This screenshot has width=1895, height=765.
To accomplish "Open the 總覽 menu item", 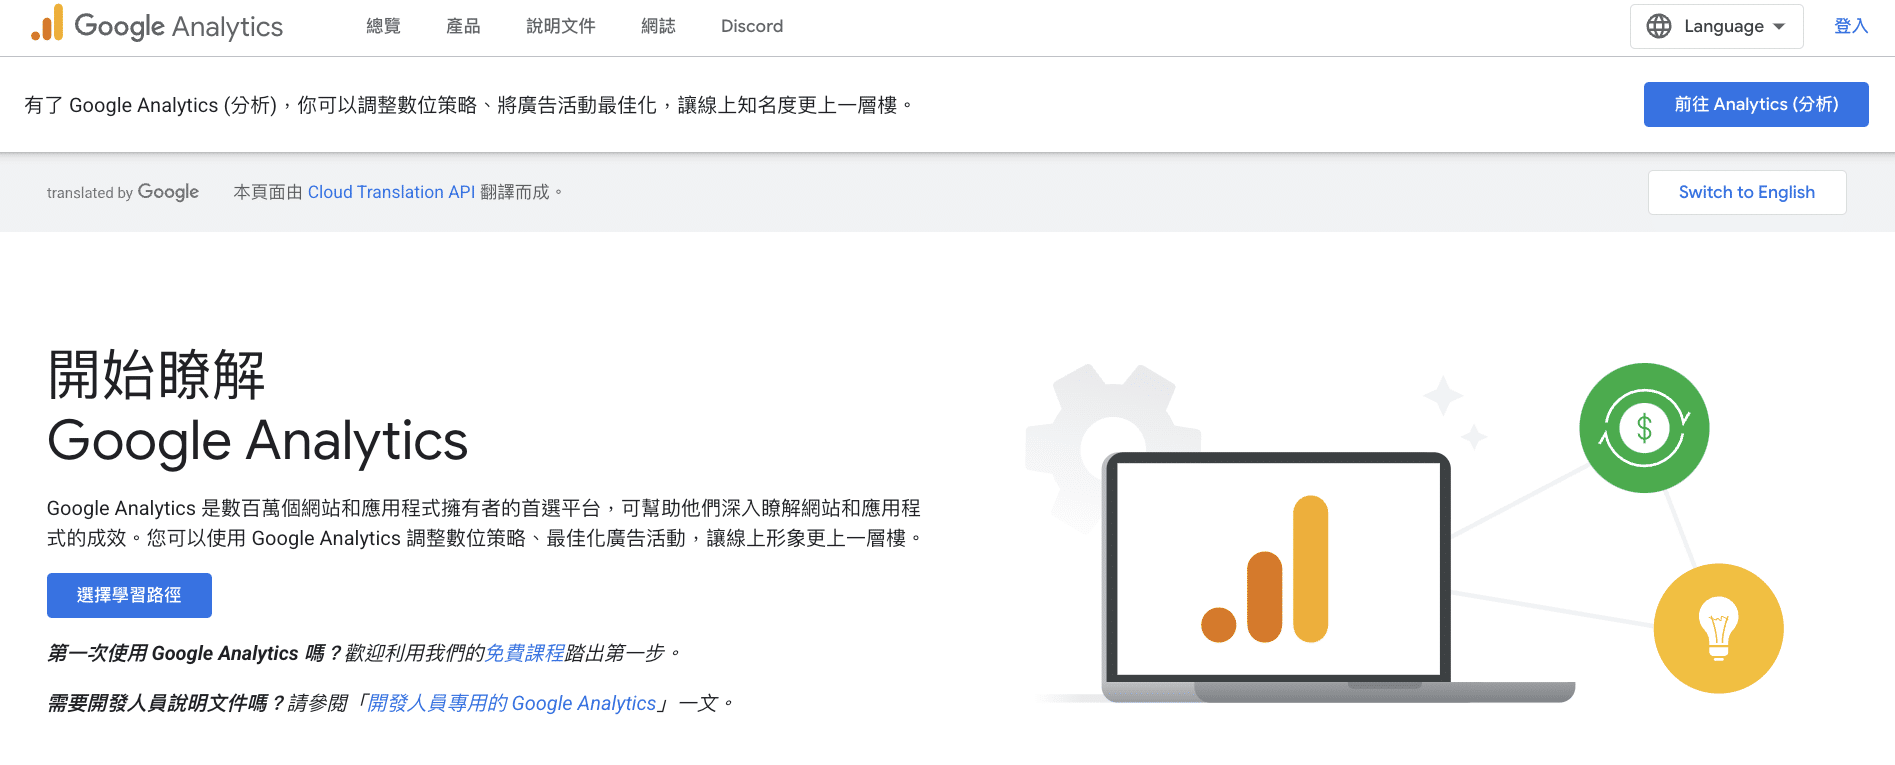I will tap(383, 26).
